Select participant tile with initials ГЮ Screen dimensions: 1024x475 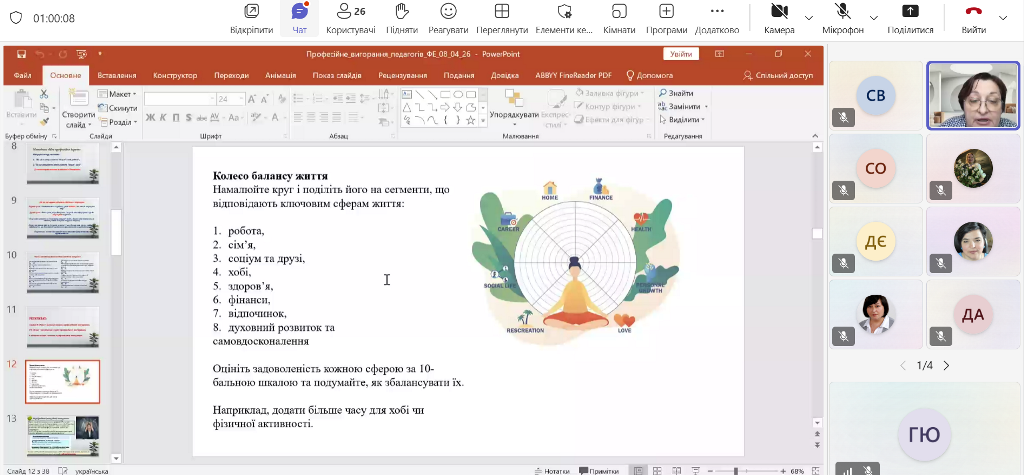pyautogui.click(x=924, y=434)
